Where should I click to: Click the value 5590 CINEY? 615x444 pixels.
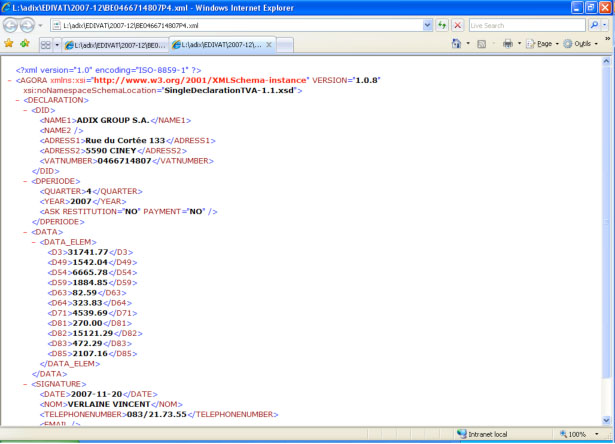tap(111, 151)
